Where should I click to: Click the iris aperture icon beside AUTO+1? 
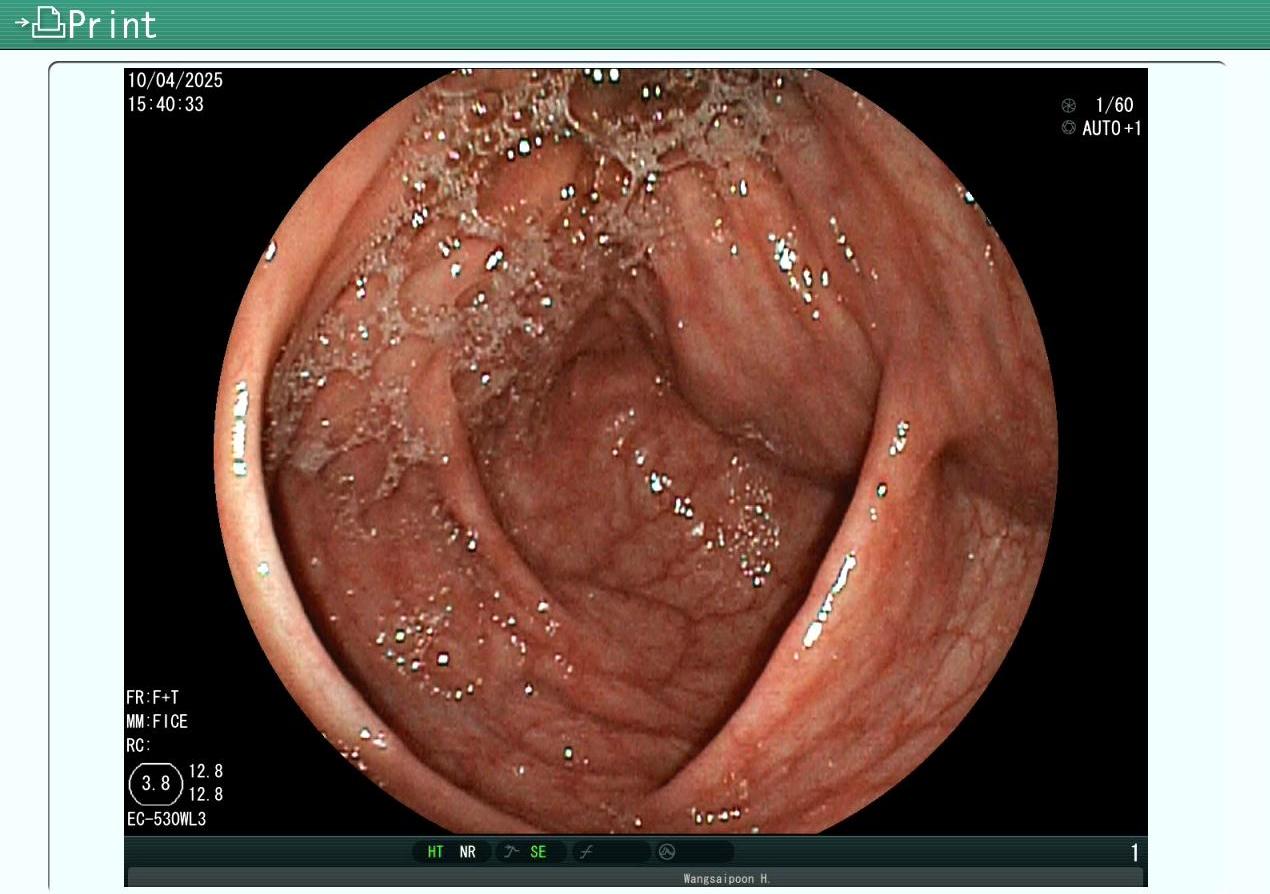pos(1069,128)
